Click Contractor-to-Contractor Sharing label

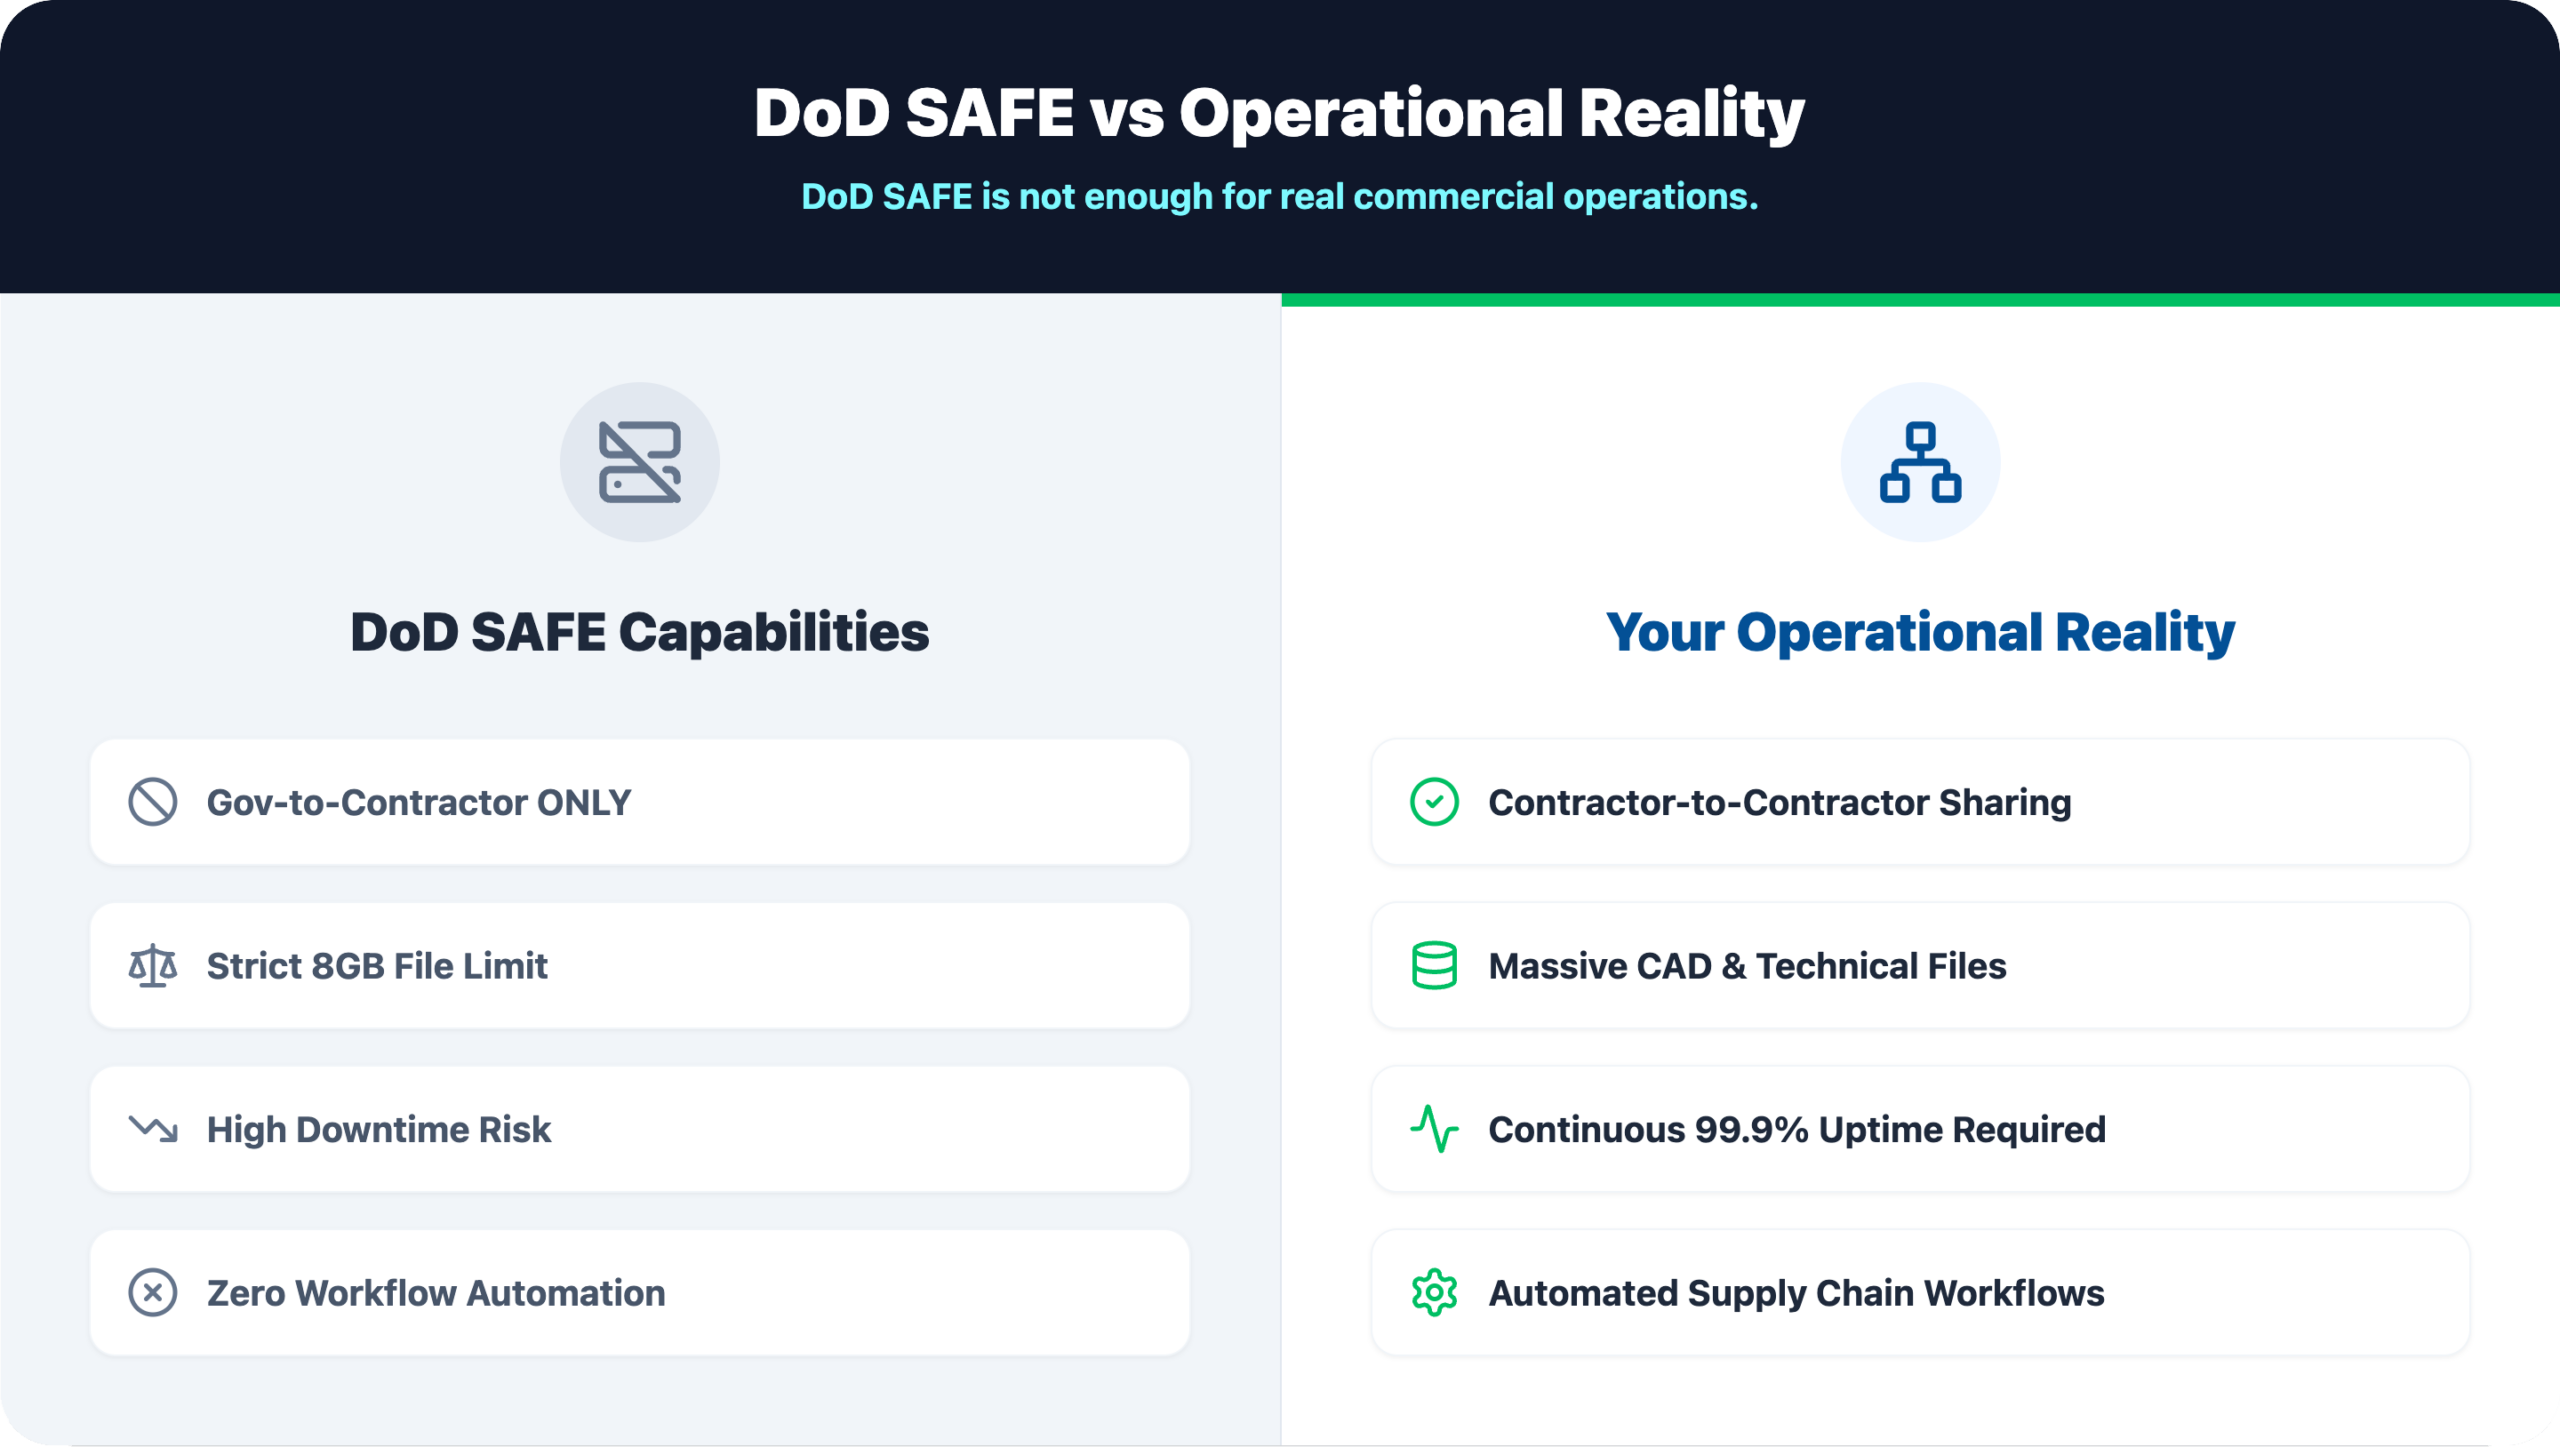click(1779, 802)
